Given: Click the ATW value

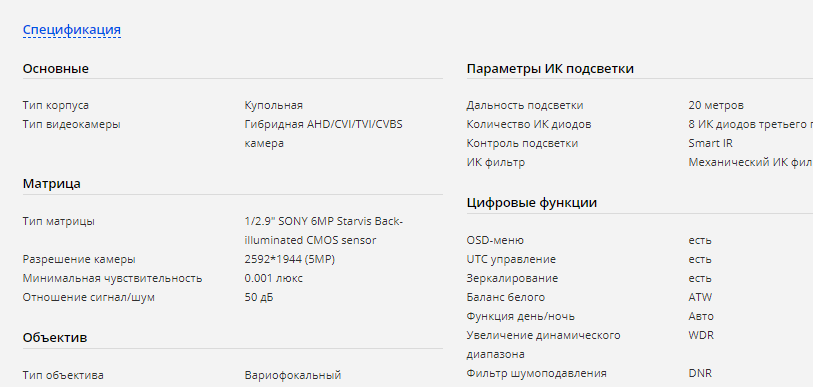Looking at the screenshot, I should coord(700,298).
